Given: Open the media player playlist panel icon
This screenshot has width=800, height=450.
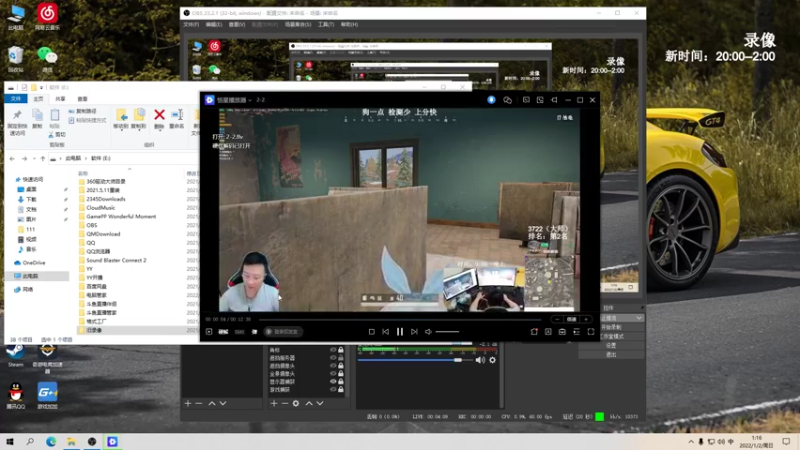Looking at the screenshot, I should [x=577, y=332].
